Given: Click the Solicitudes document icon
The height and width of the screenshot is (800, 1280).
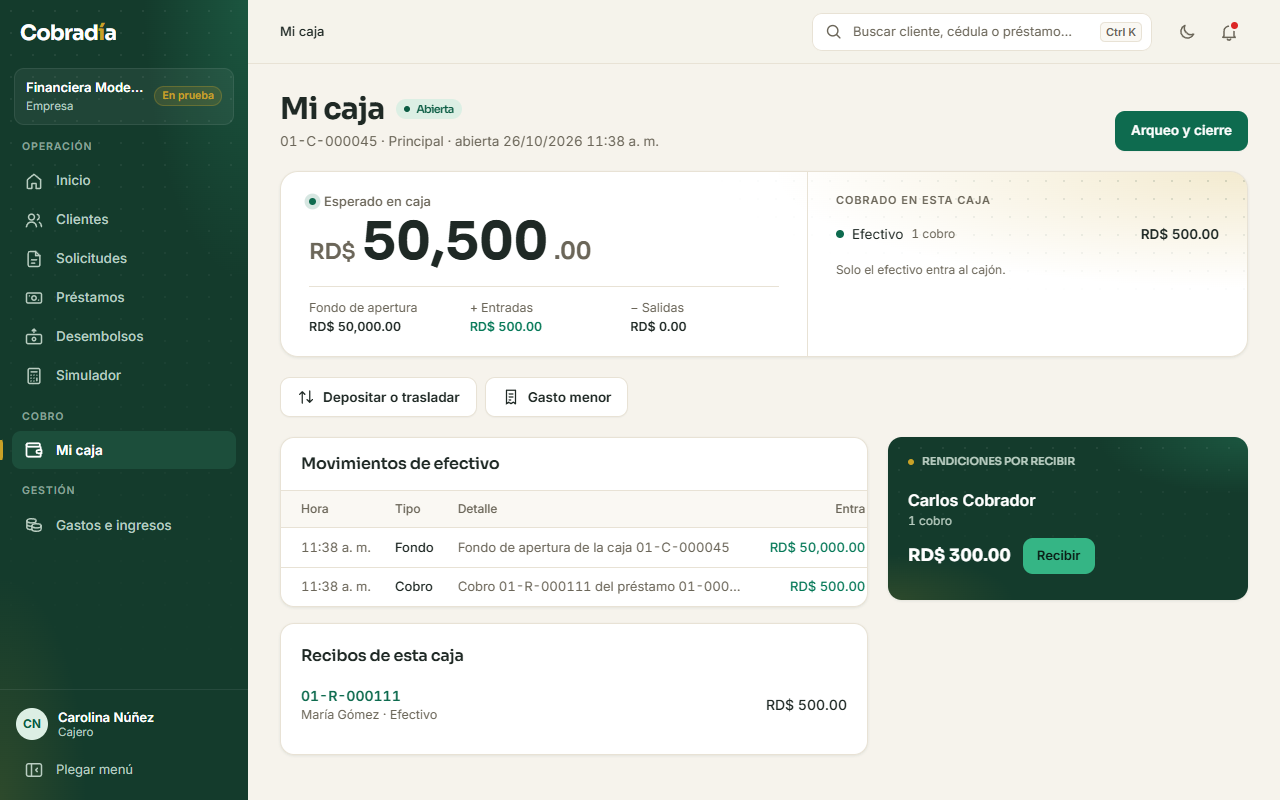Looking at the screenshot, I should (x=34, y=259).
